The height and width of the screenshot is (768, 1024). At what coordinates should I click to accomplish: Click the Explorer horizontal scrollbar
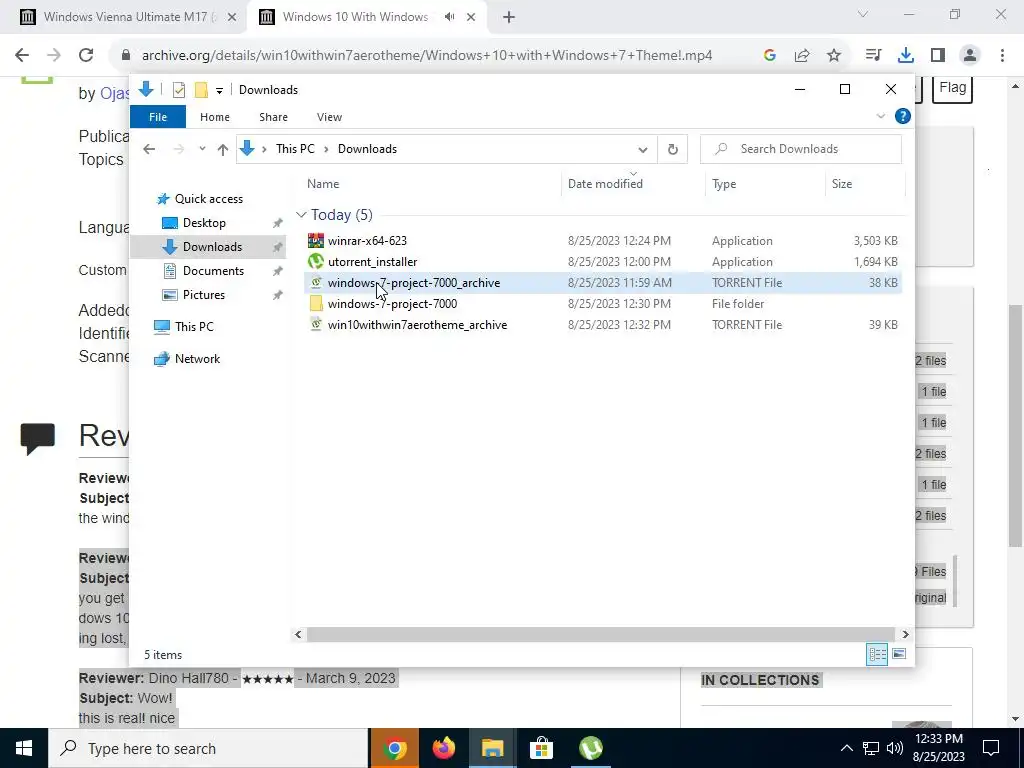[601, 635]
